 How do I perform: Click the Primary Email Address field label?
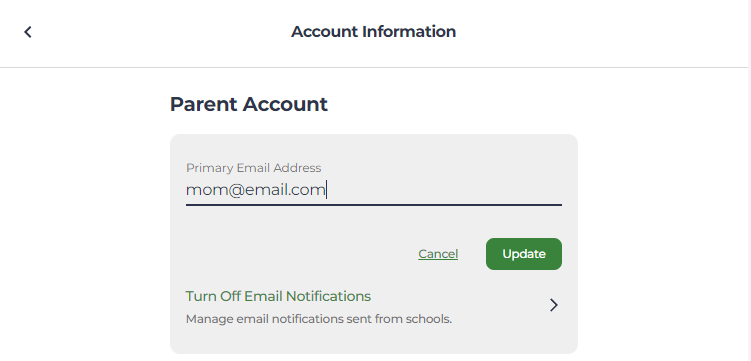coord(253,168)
